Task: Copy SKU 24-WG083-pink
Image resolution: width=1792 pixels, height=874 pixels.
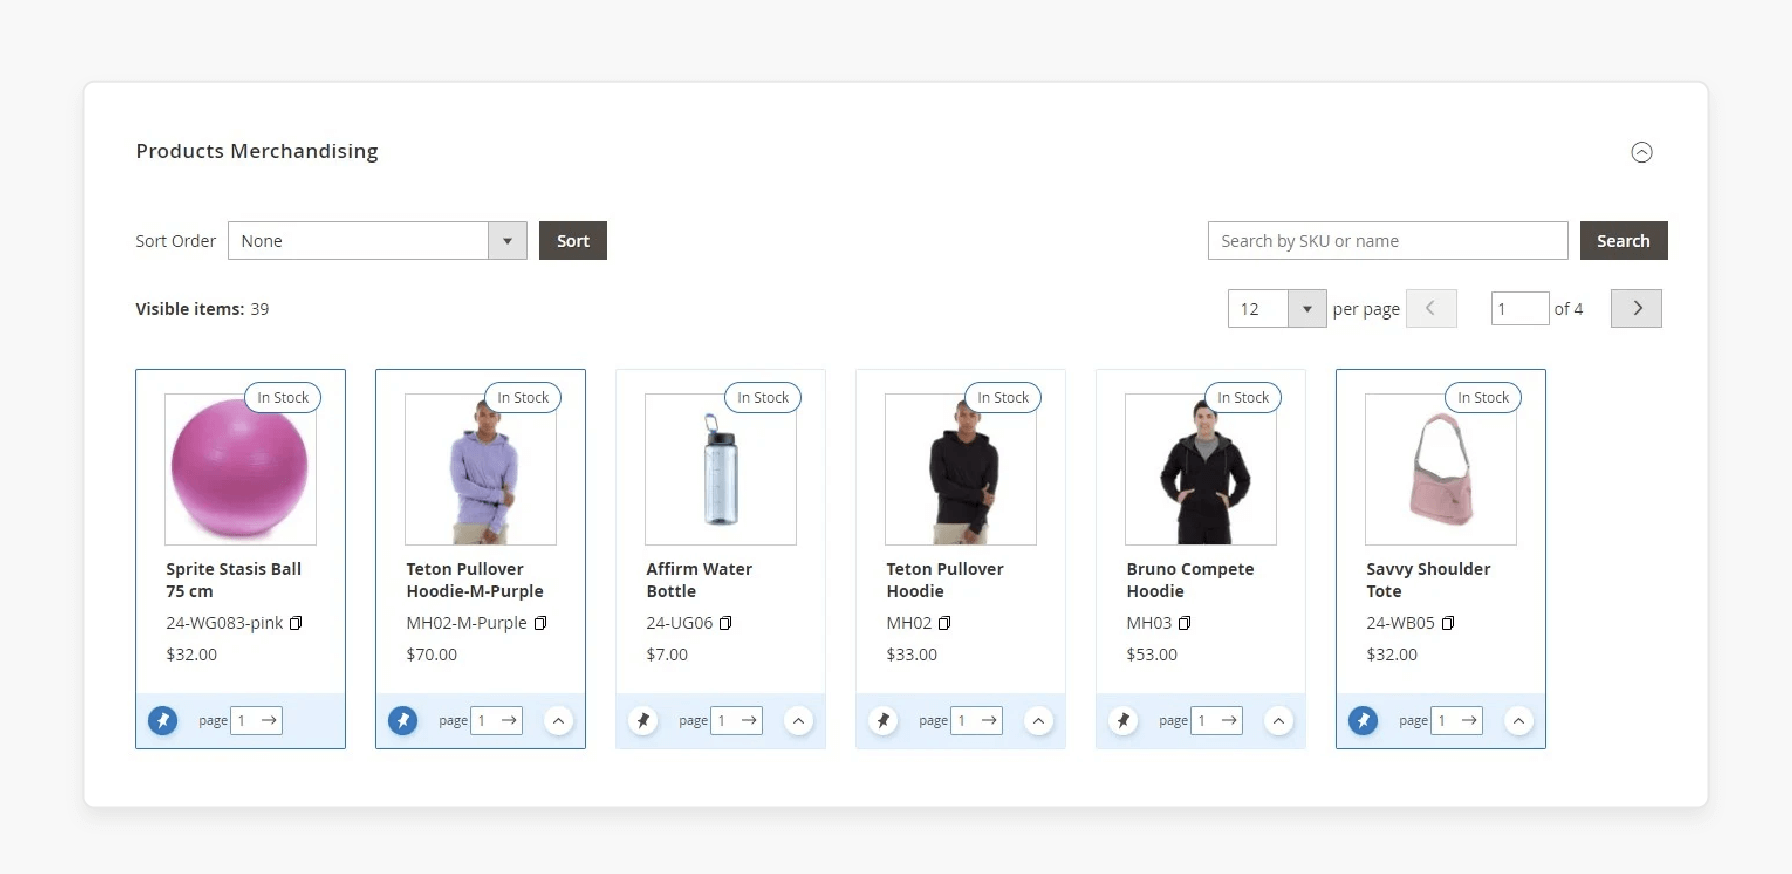Action: [296, 623]
